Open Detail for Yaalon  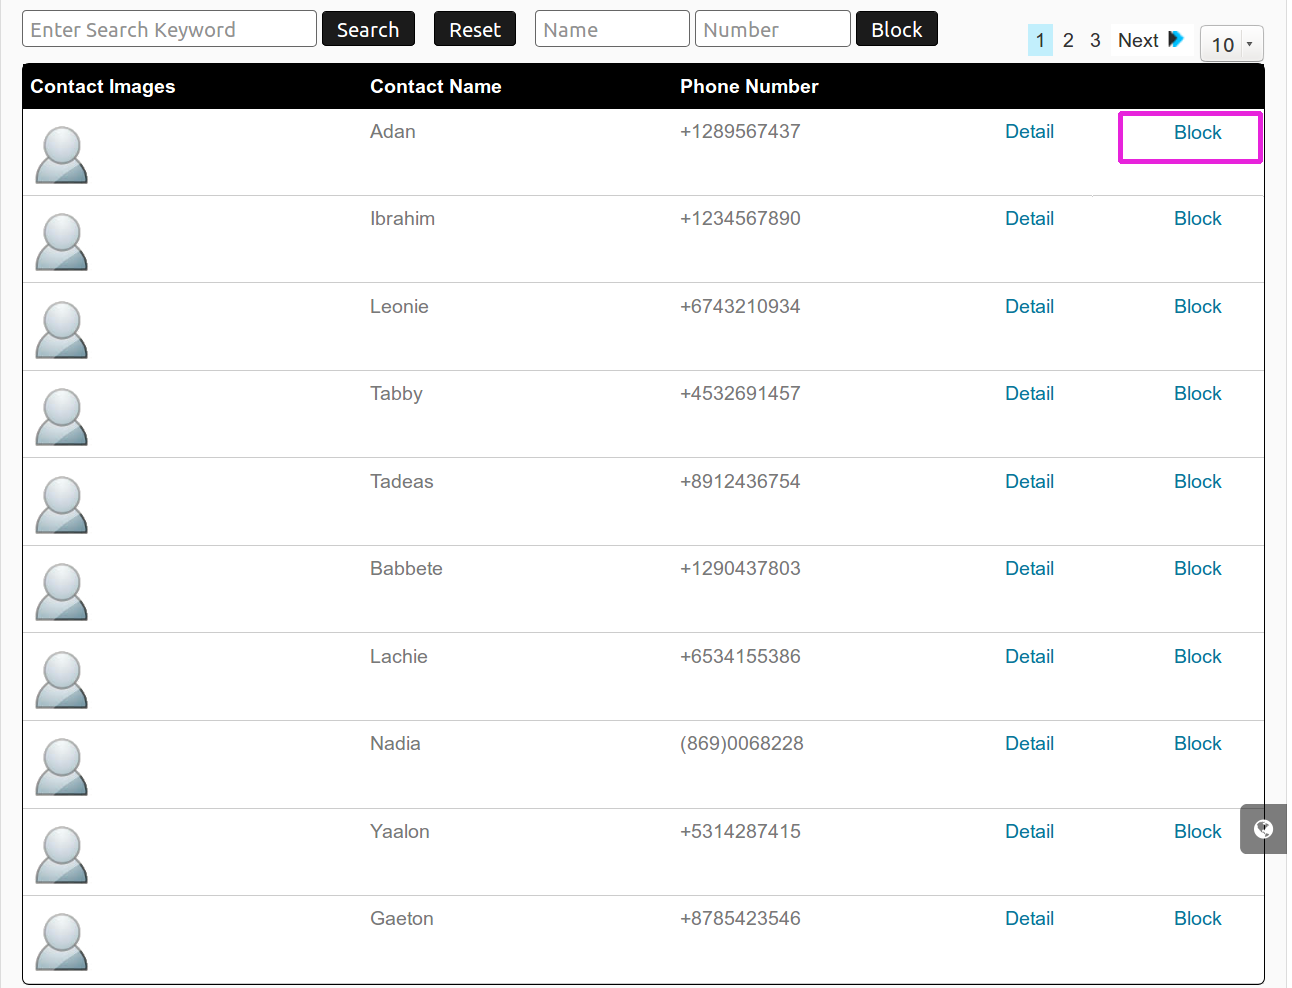click(x=1029, y=832)
